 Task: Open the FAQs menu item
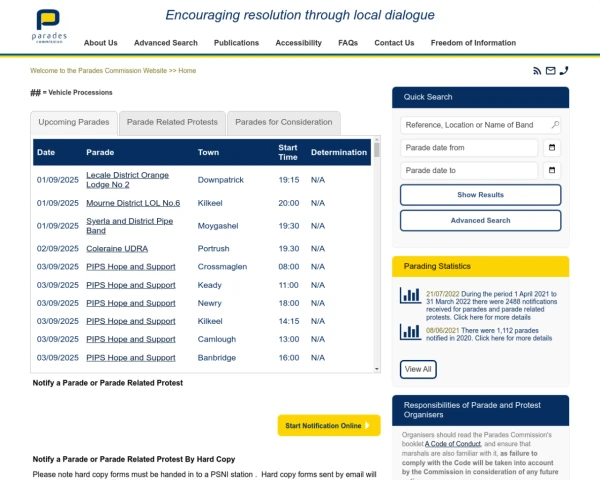point(348,43)
